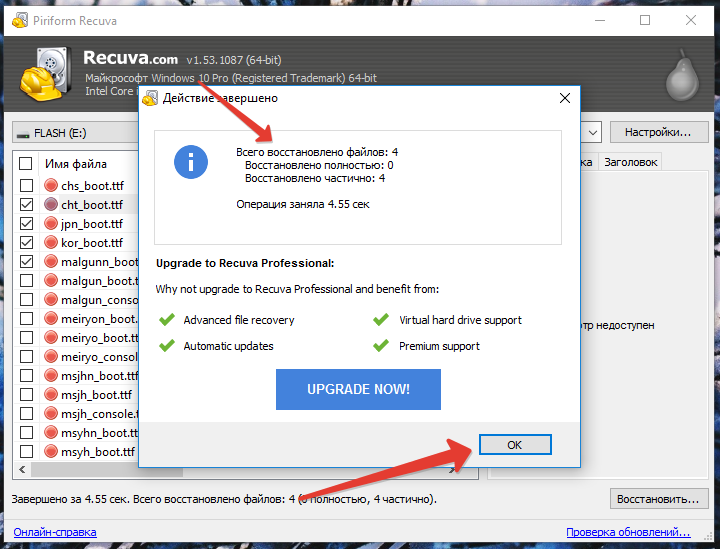Check the msyhn_boot checkbox
This screenshot has width=720, height=549.
(x=27, y=433)
